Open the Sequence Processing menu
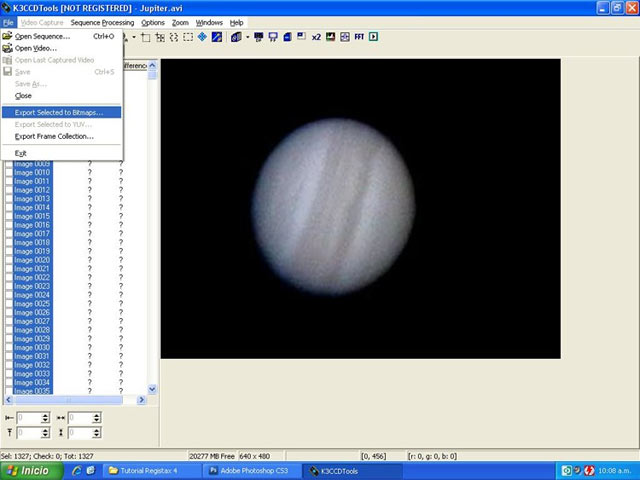640x480 pixels. click(x=102, y=22)
